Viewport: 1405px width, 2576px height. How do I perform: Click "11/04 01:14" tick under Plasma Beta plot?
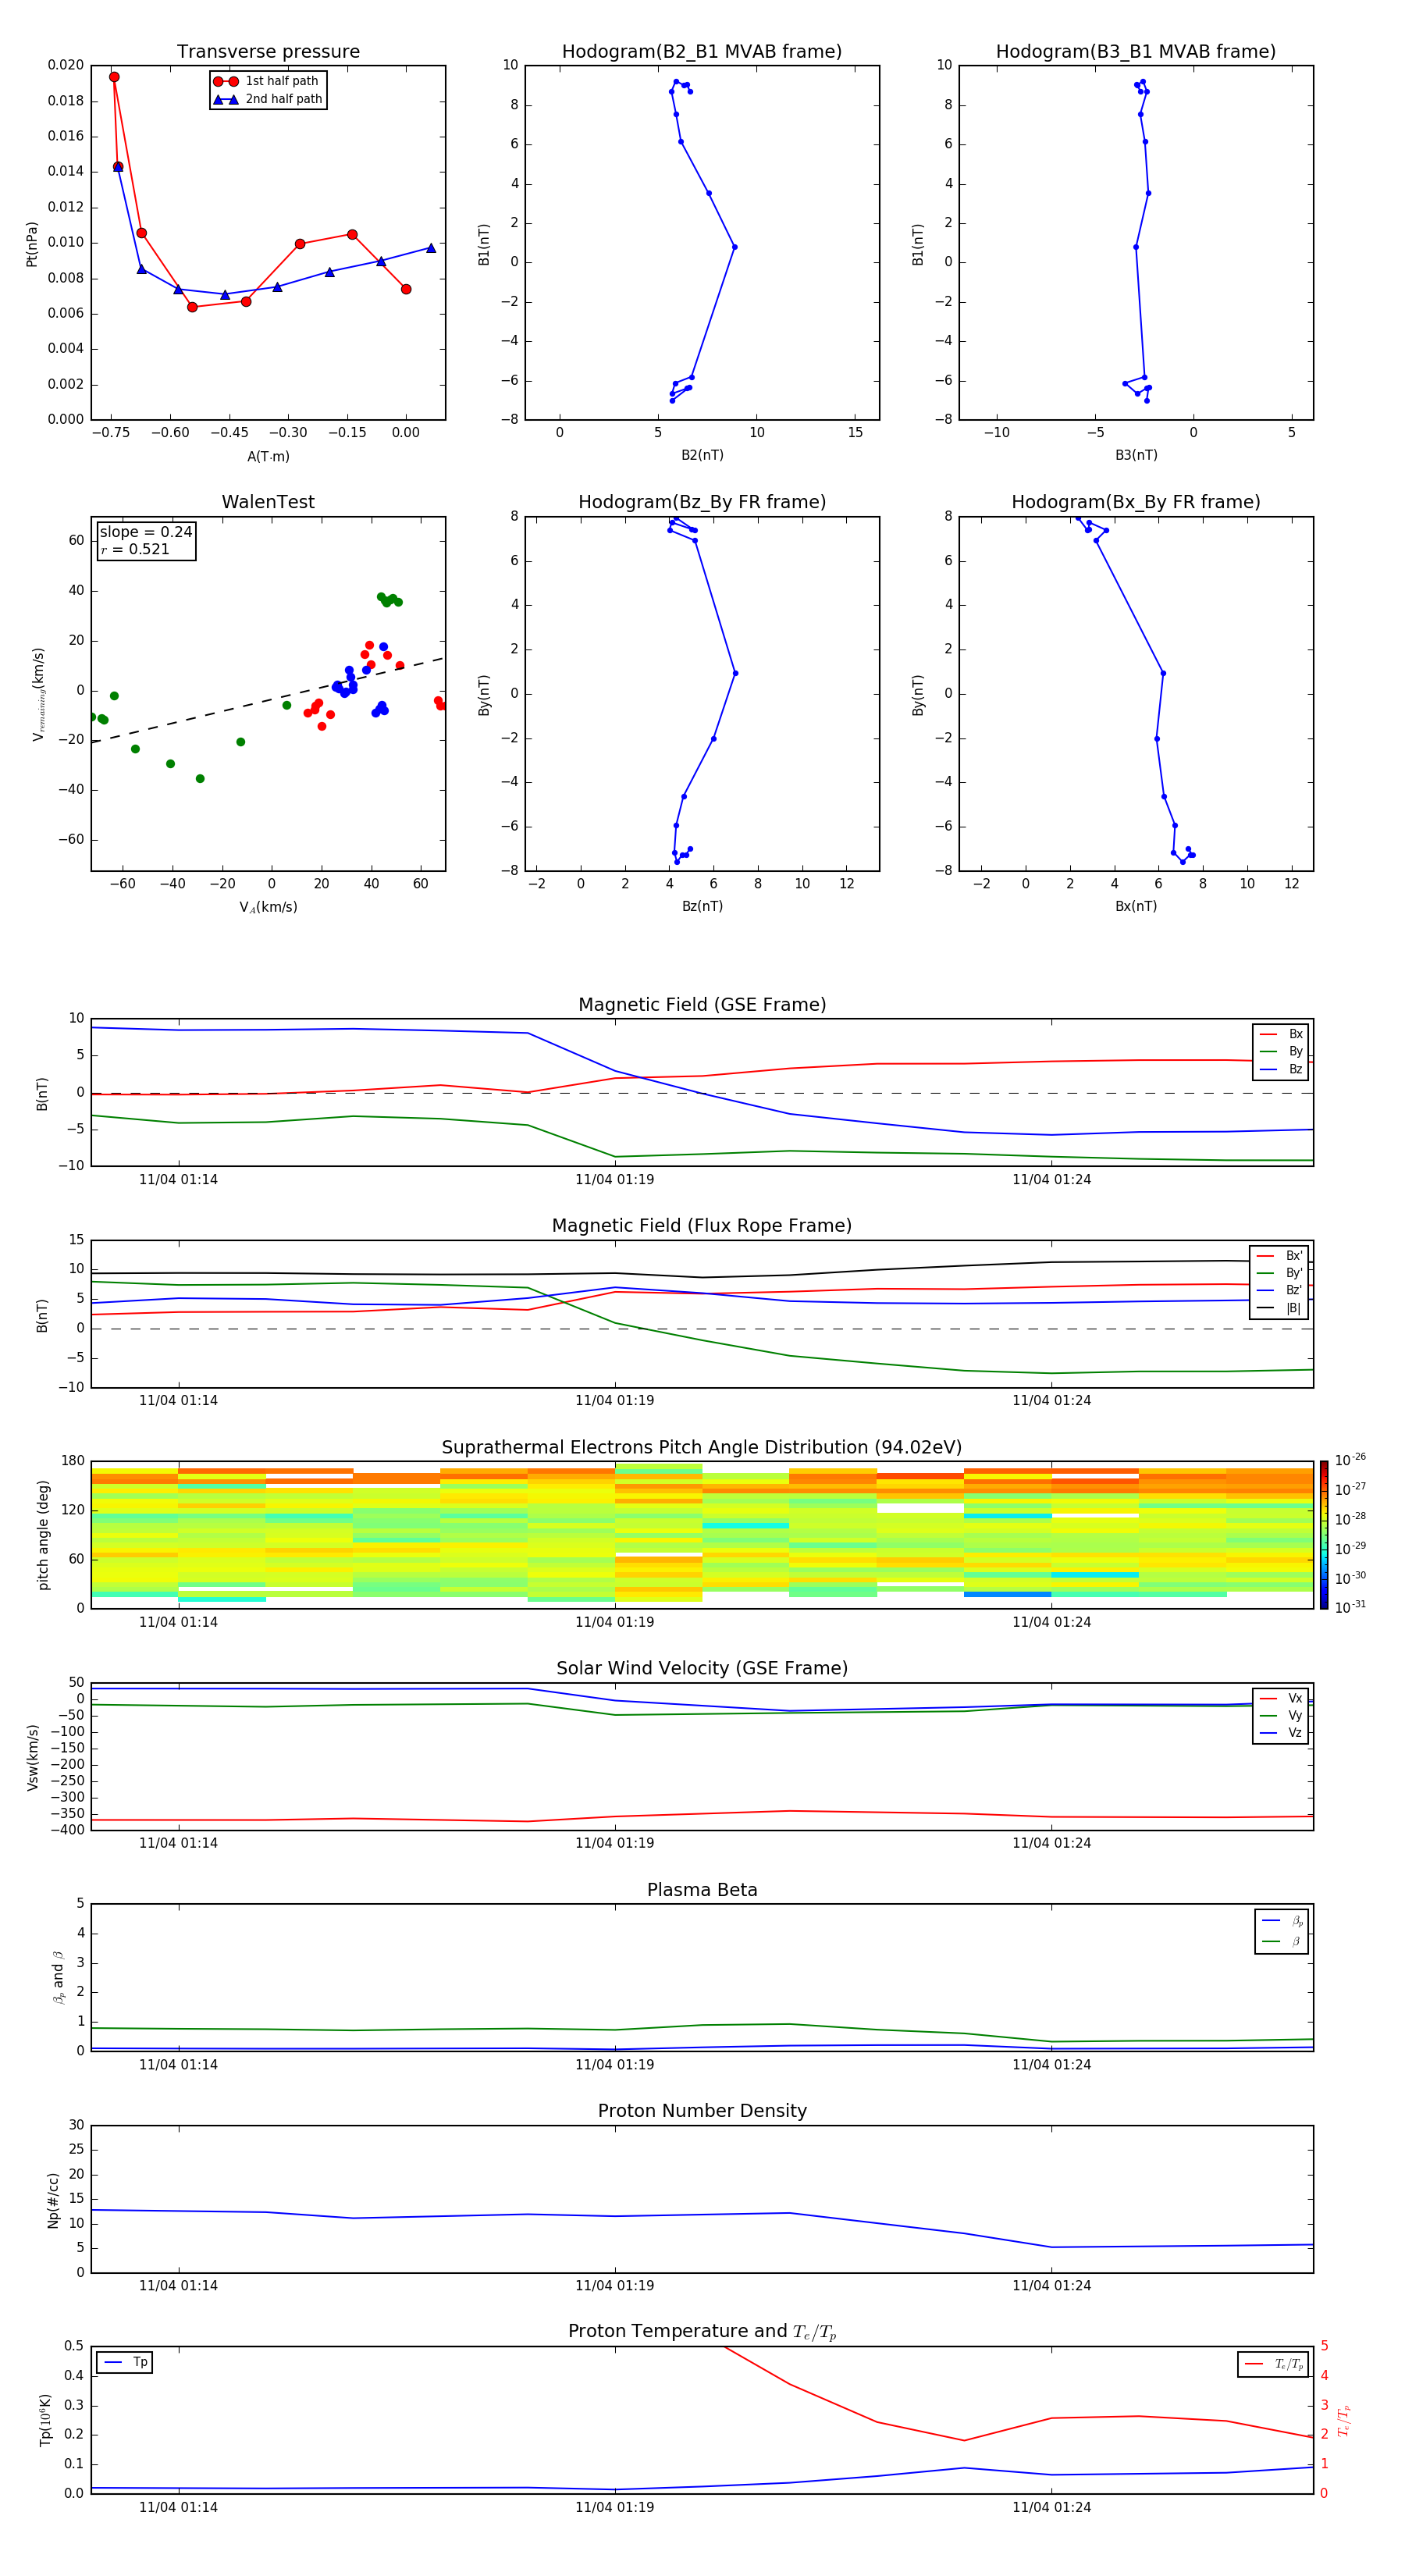click(178, 2065)
